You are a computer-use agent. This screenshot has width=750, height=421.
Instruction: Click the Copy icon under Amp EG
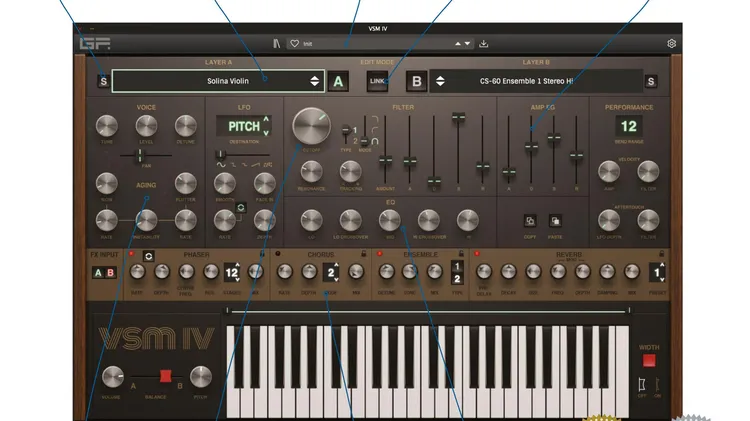(x=530, y=221)
